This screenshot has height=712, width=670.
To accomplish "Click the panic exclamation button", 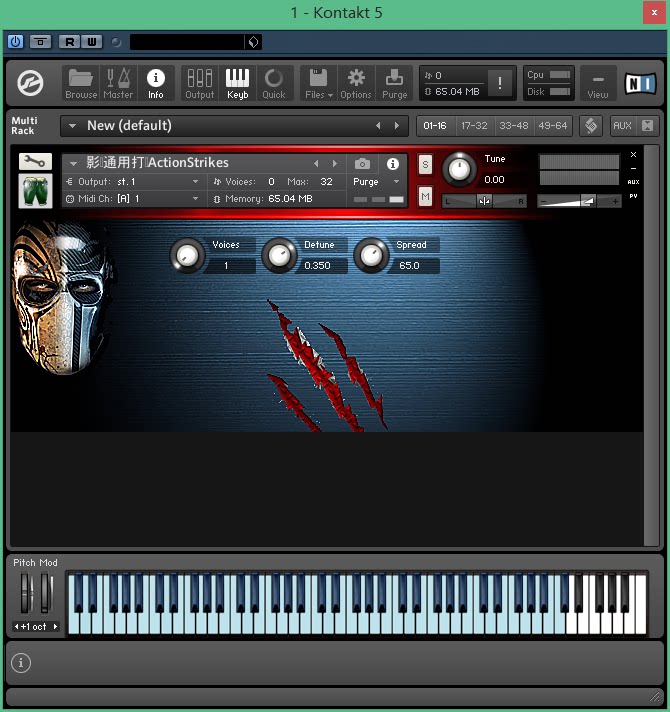I will click(x=500, y=83).
